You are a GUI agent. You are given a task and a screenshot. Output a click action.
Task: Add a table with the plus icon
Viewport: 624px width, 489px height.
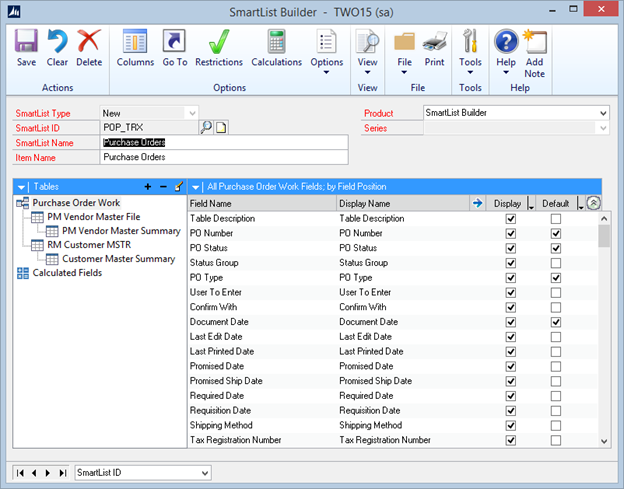tap(148, 187)
